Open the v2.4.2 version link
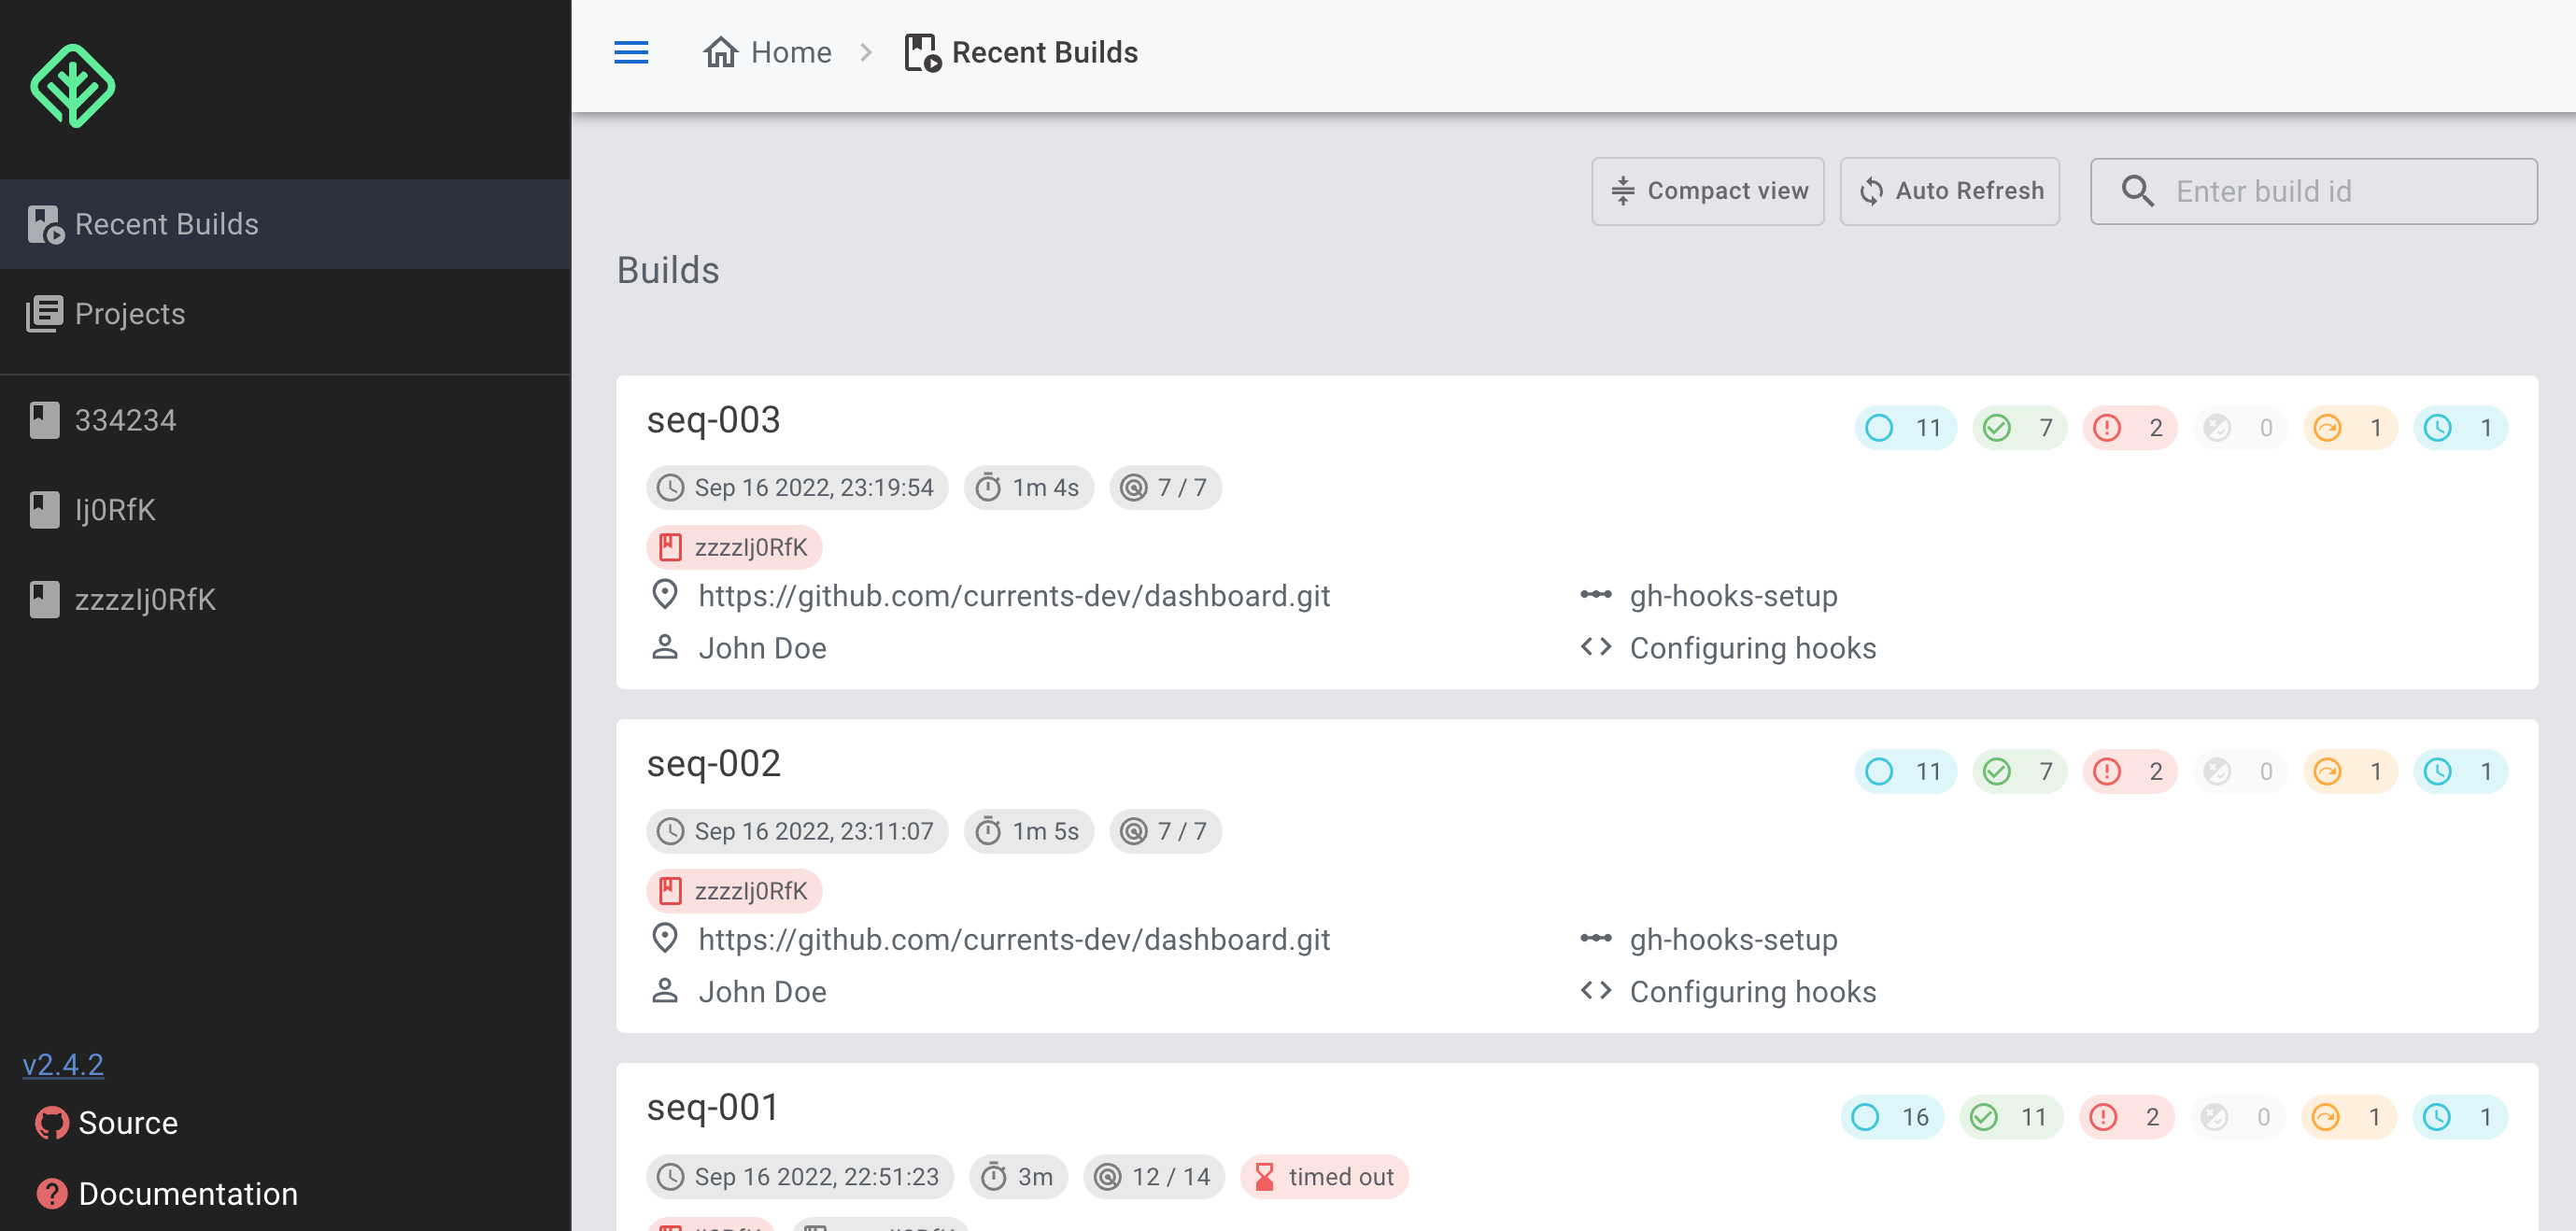Image resolution: width=2576 pixels, height=1231 pixels. click(63, 1064)
